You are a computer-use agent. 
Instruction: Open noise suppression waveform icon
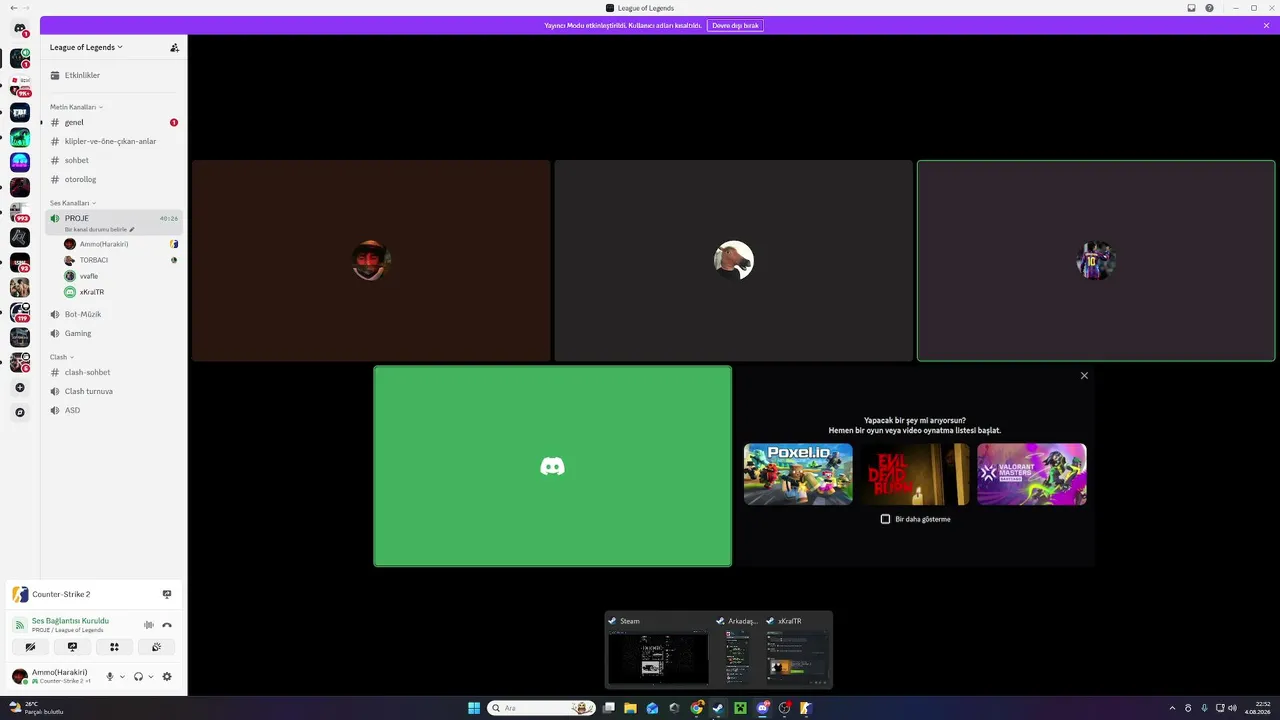coord(149,625)
